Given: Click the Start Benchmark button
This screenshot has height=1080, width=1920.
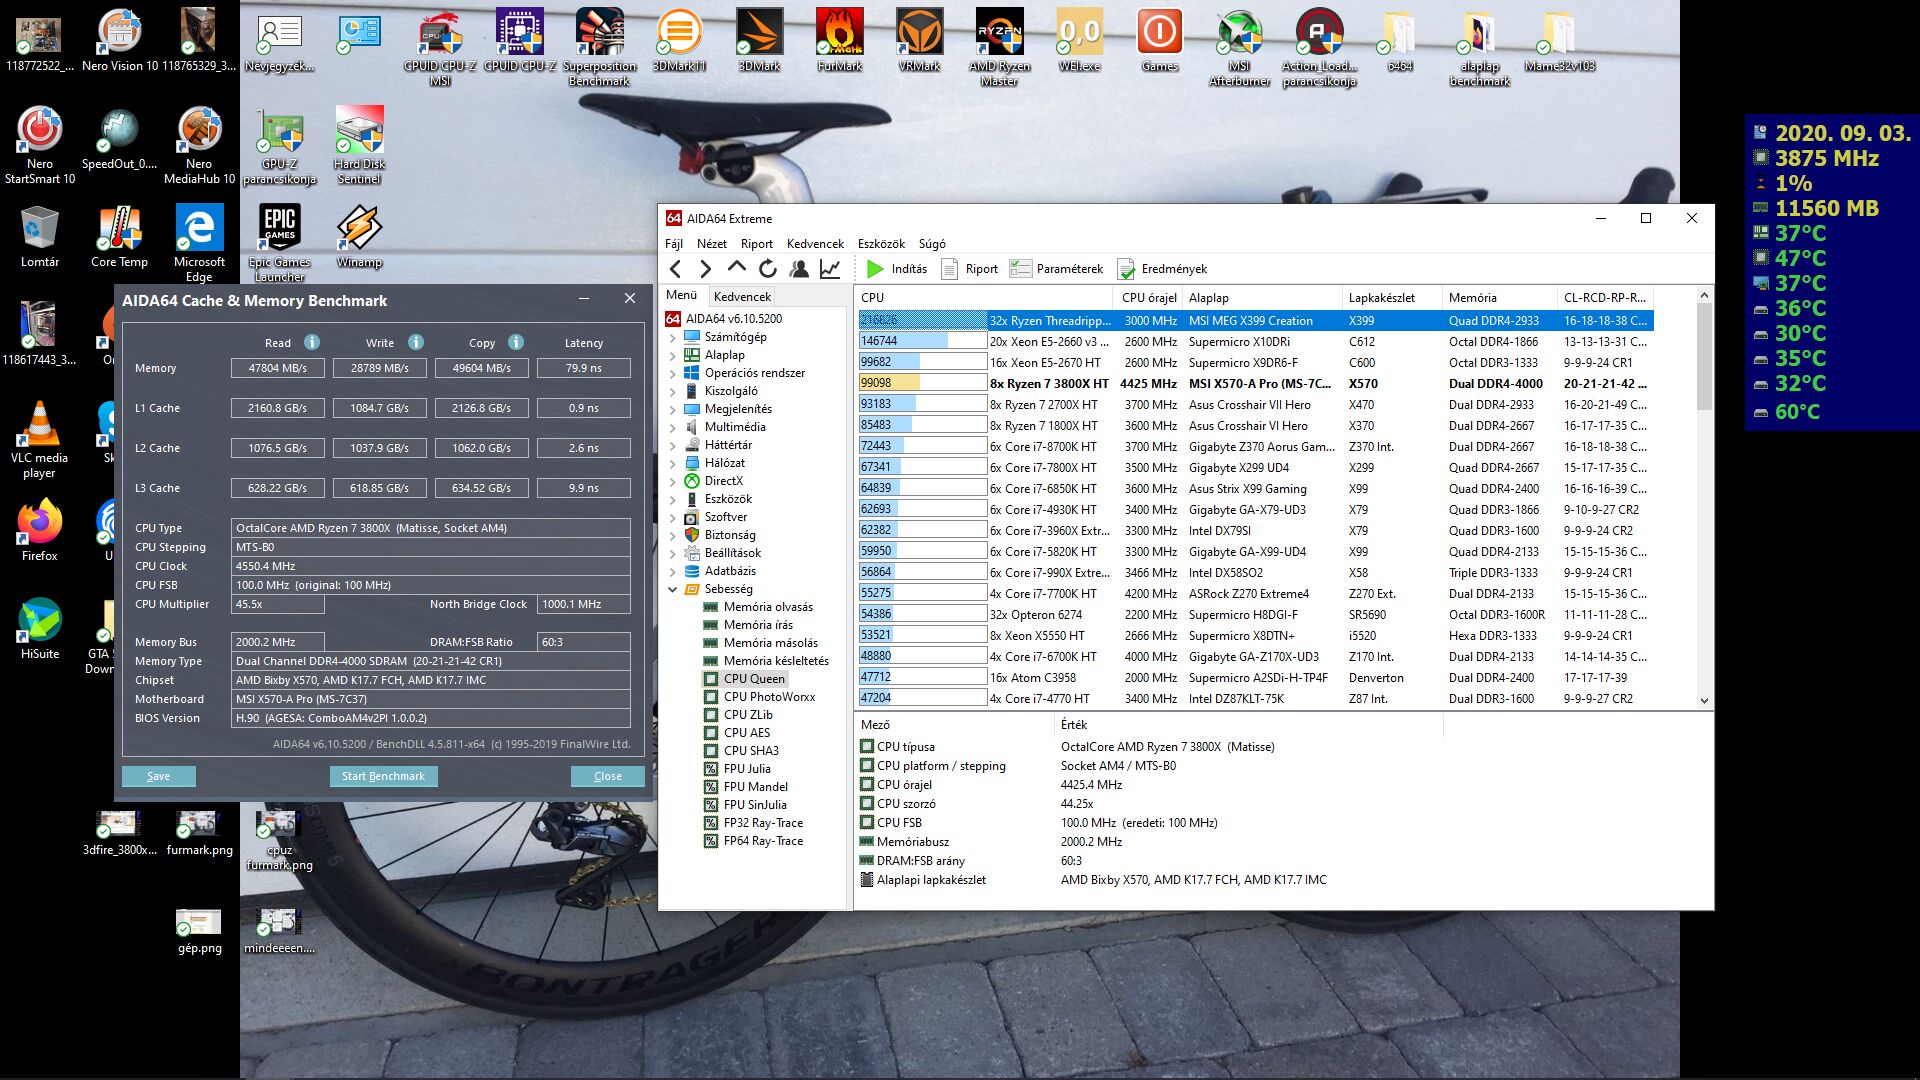Looking at the screenshot, I should [383, 776].
